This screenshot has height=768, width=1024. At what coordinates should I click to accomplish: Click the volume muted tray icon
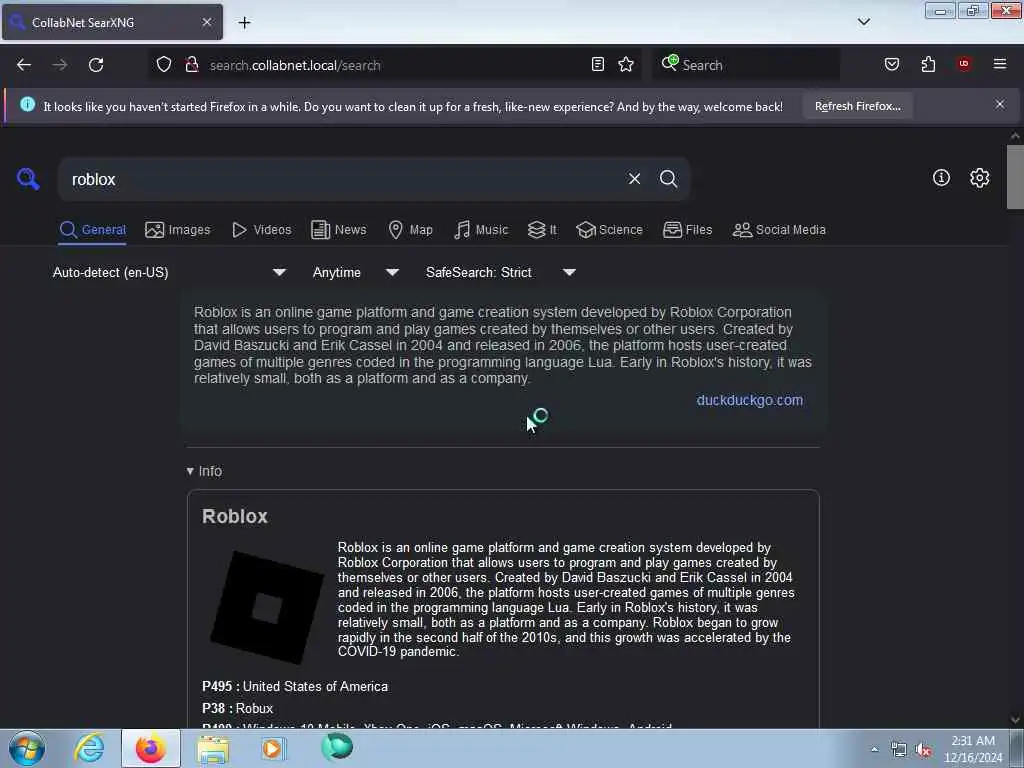pos(923,750)
